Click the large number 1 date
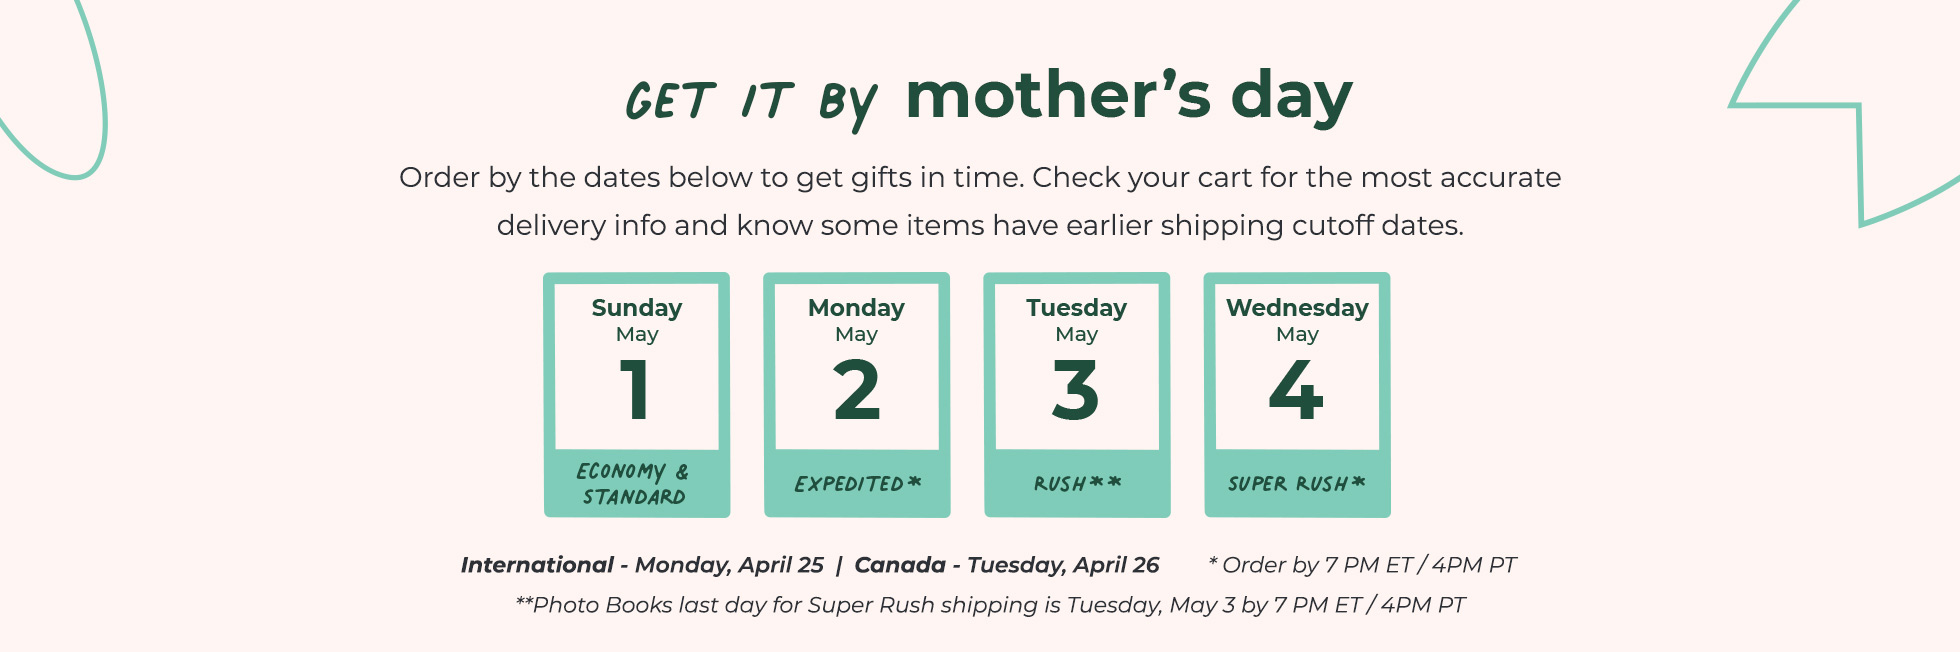1960x652 pixels. tap(636, 390)
